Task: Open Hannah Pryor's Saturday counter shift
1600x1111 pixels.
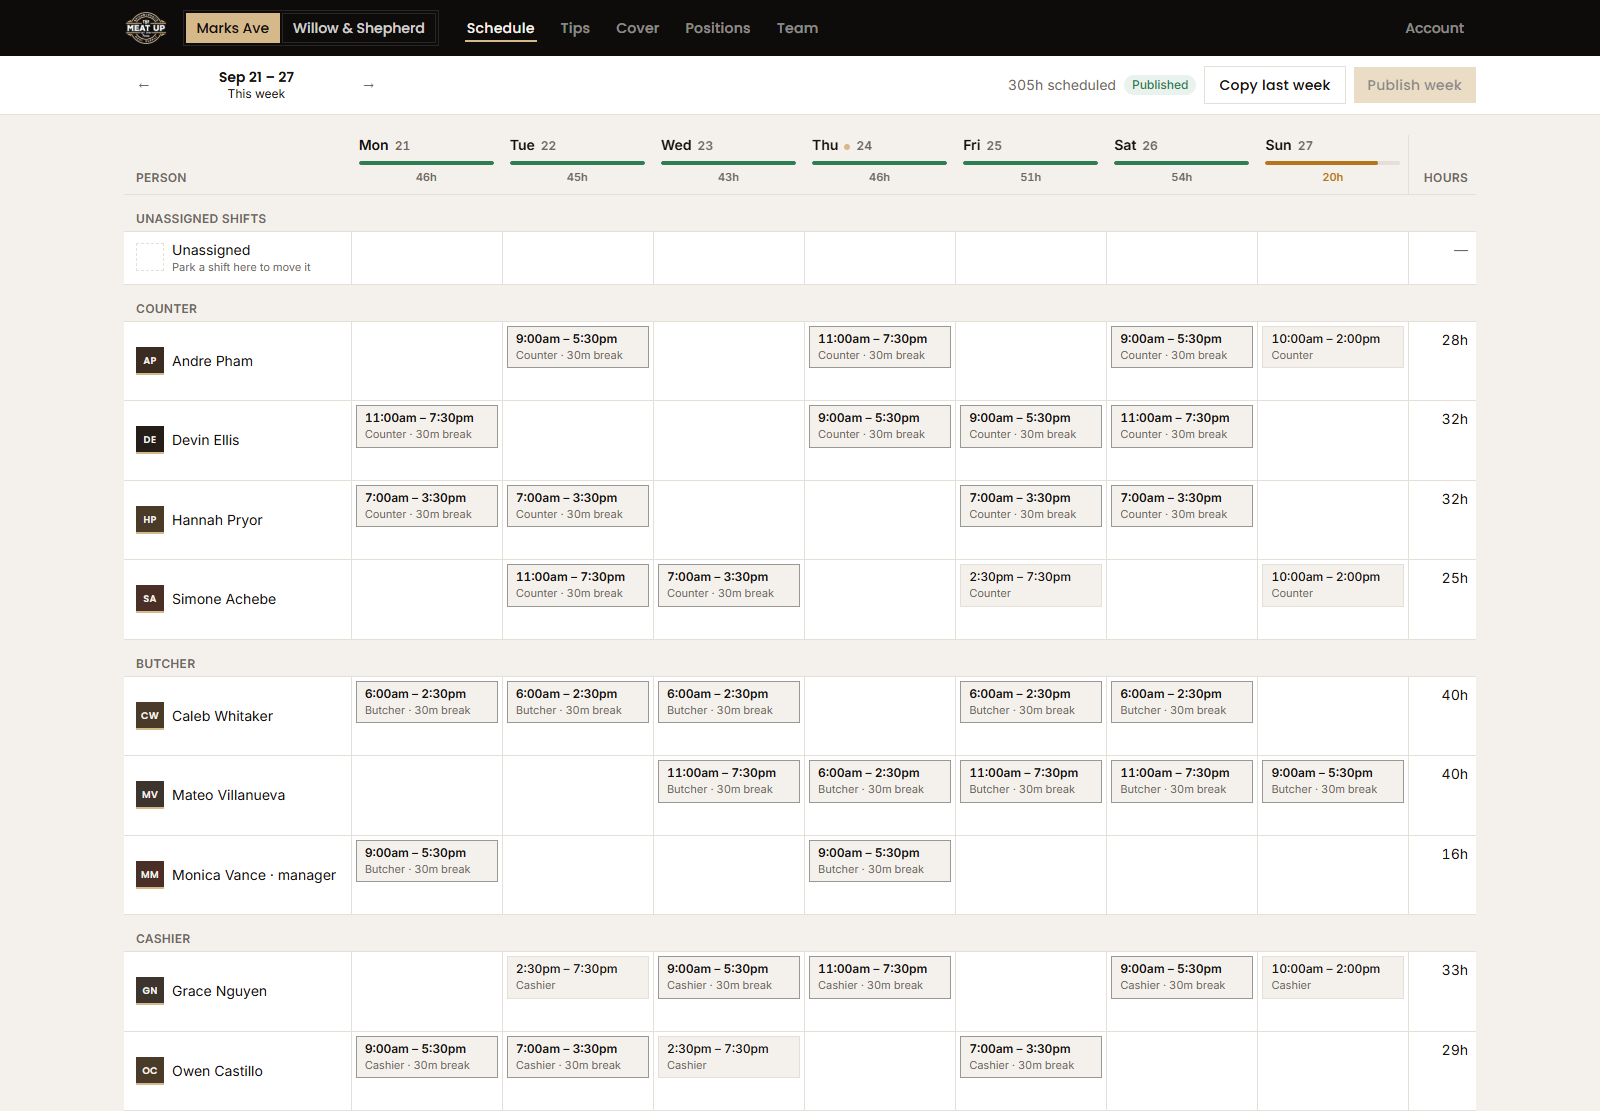Action: (x=1182, y=506)
